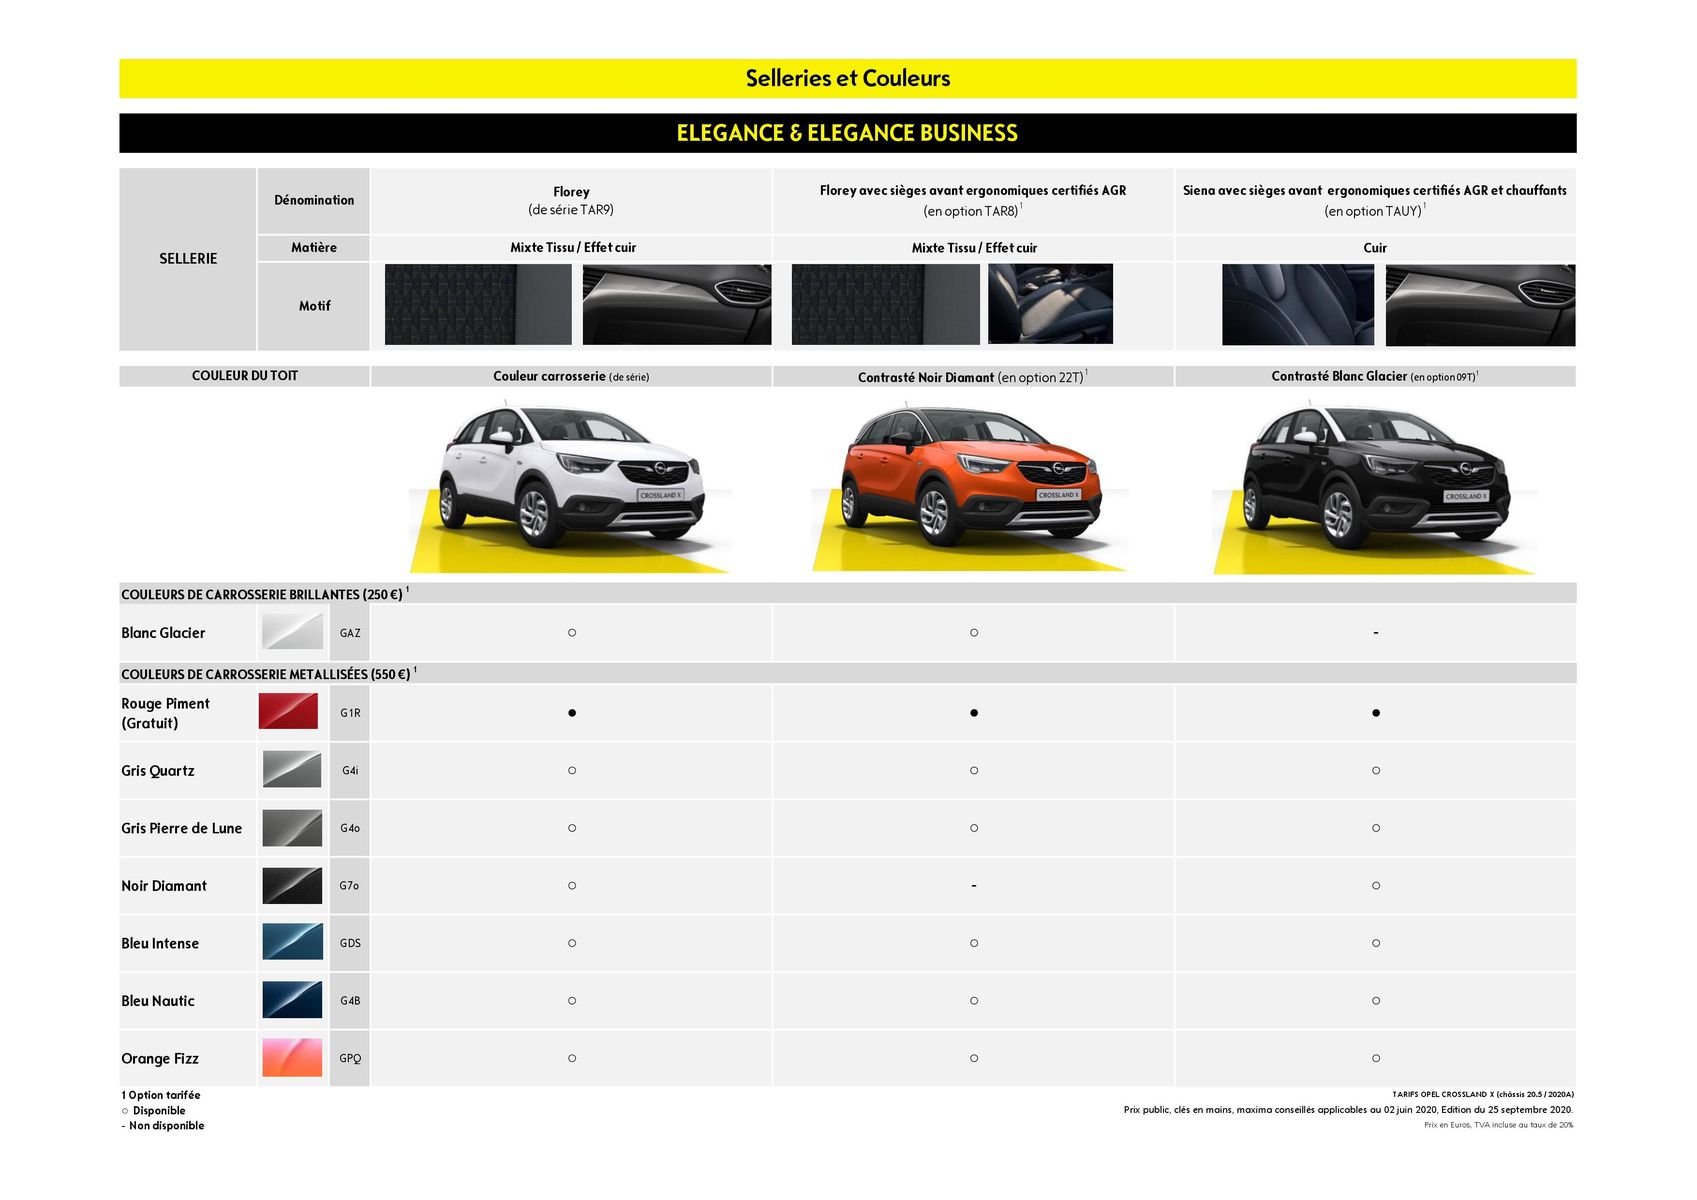
Task: Click the "- Non disponible" legend entry
Action: [x=163, y=1126]
